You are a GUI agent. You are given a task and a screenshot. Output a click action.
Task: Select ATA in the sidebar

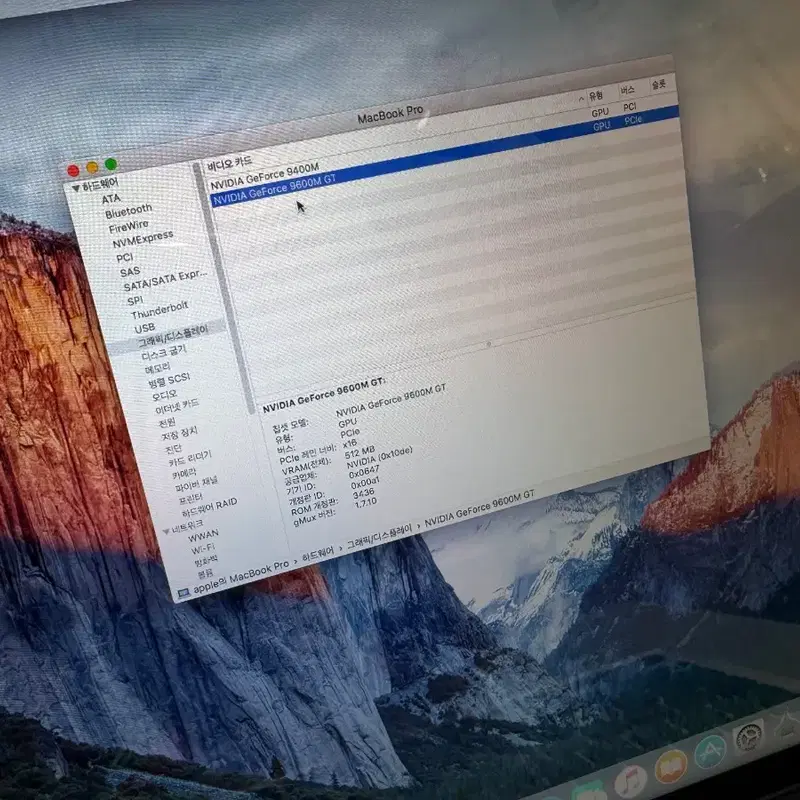click(111, 199)
